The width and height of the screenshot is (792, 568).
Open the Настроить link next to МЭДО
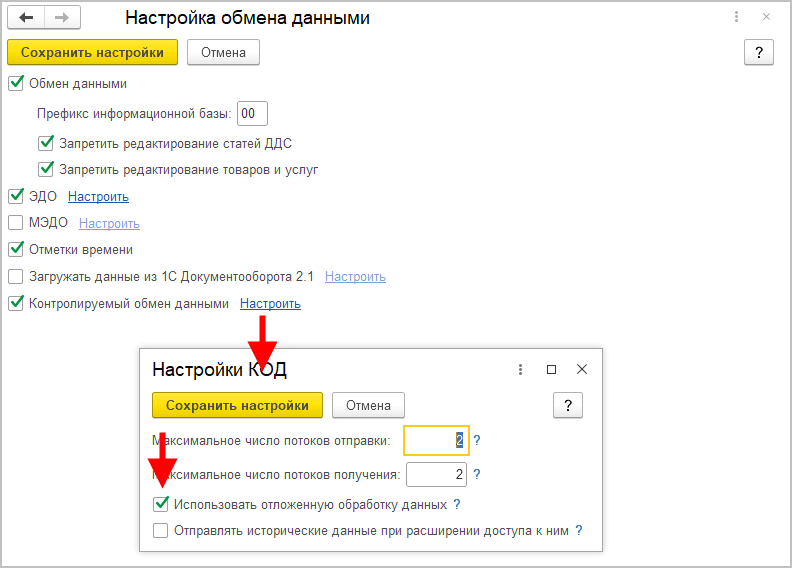pos(109,223)
